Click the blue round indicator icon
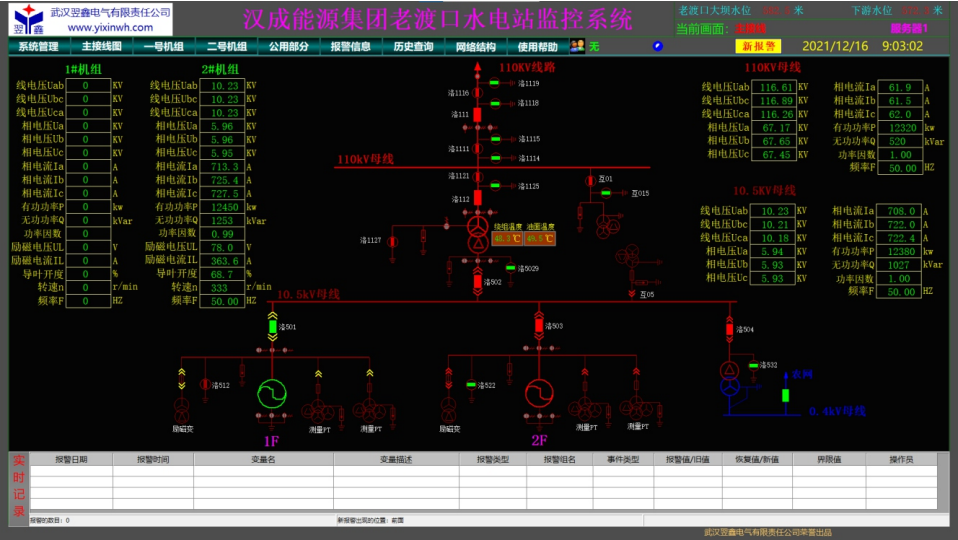The height and width of the screenshot is (540, 958). pyautogui.click(x=658, y=46)
